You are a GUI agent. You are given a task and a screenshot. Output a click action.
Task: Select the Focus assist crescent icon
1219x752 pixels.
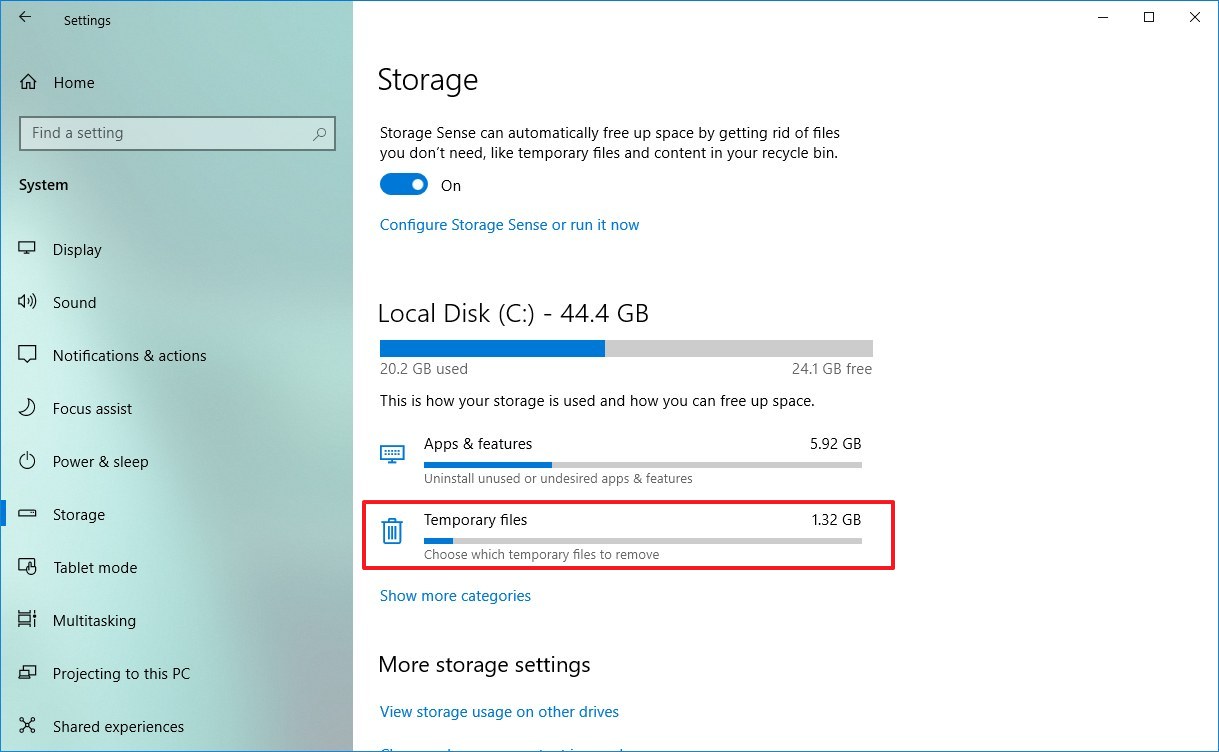[28, 408]
